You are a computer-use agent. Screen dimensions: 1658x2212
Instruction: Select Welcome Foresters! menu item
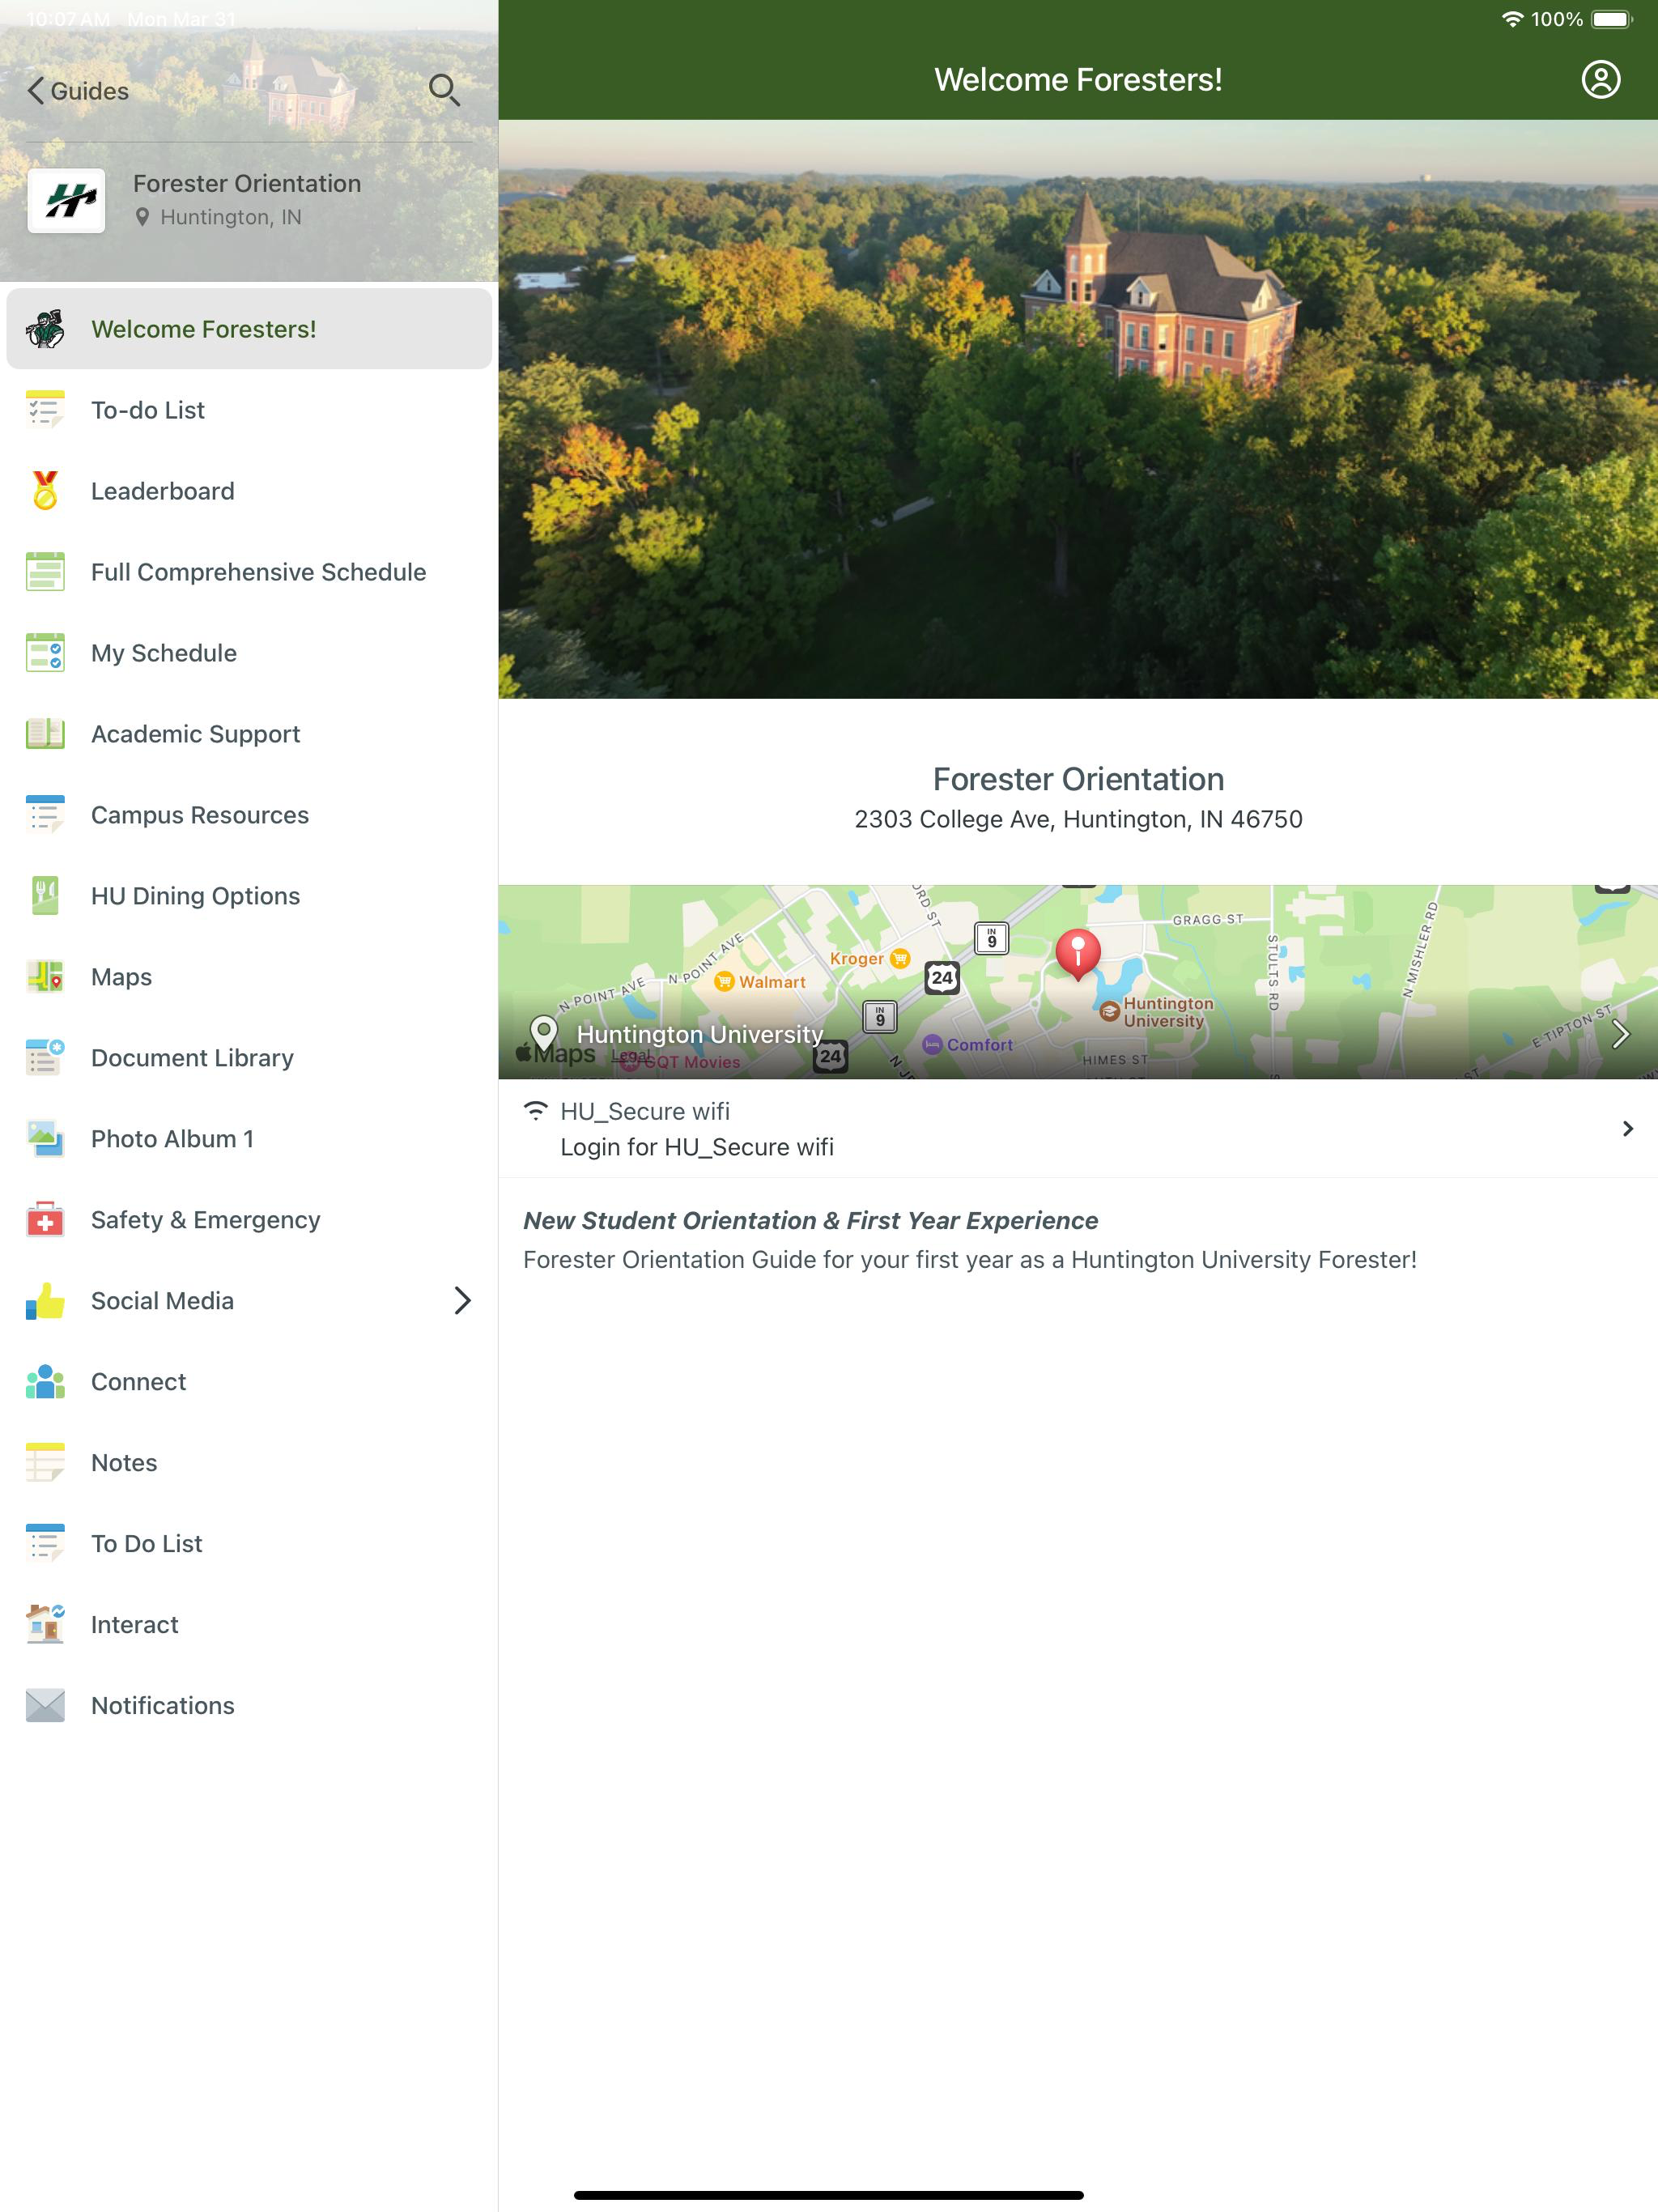coord(249,329)
